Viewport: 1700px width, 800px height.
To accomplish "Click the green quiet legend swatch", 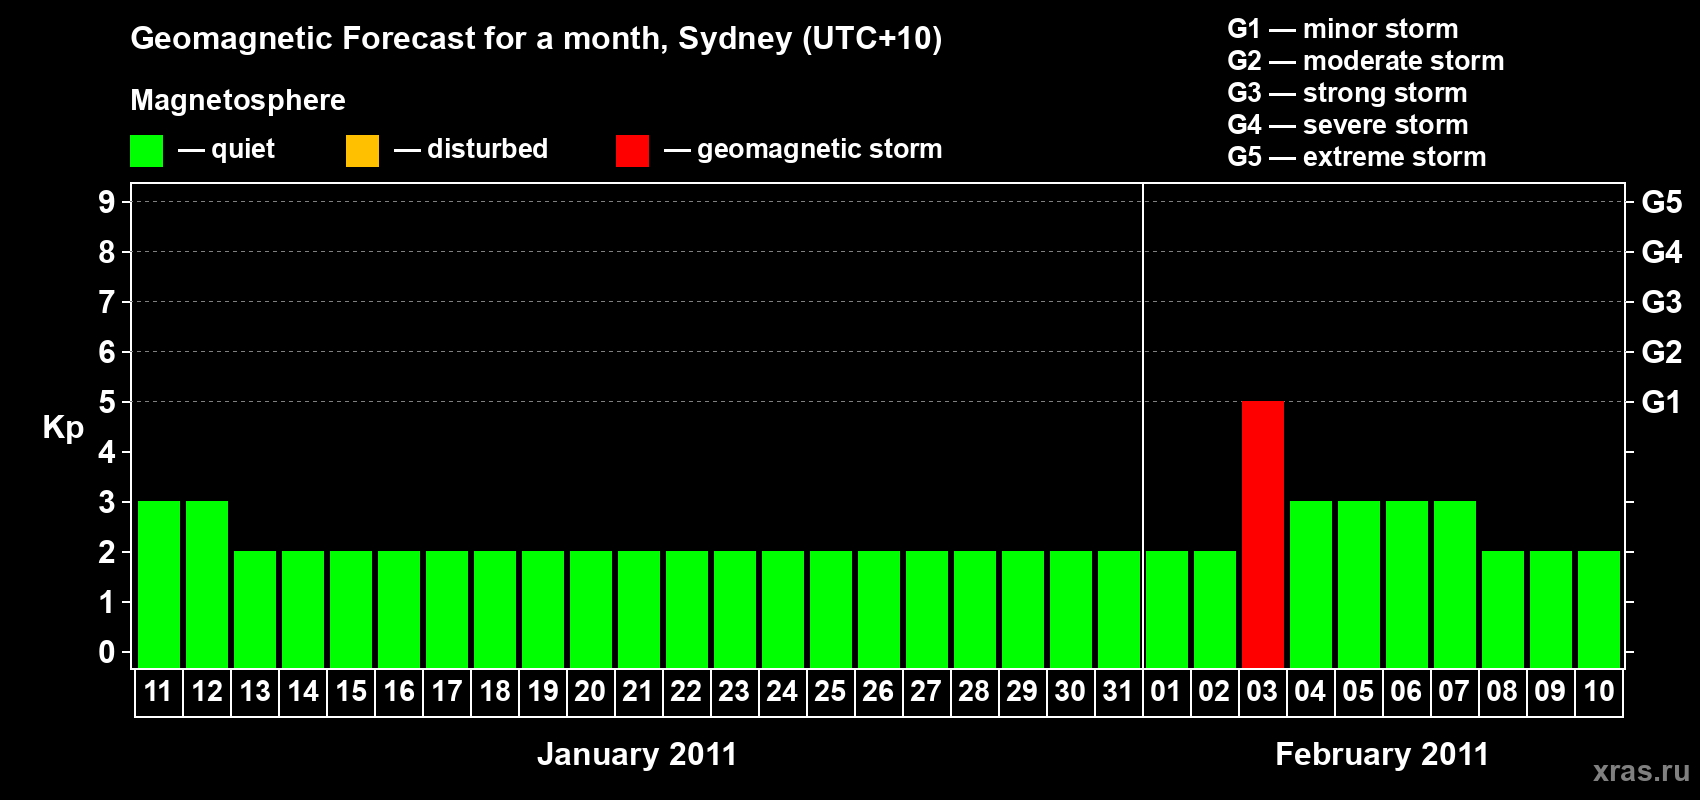I will [x=146, y=151].
